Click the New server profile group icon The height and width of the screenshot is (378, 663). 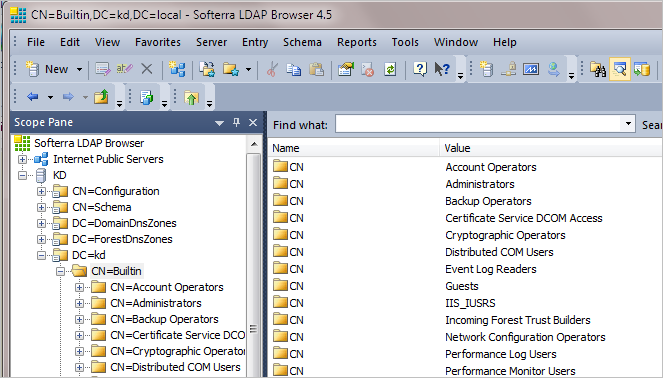point(177,69)
